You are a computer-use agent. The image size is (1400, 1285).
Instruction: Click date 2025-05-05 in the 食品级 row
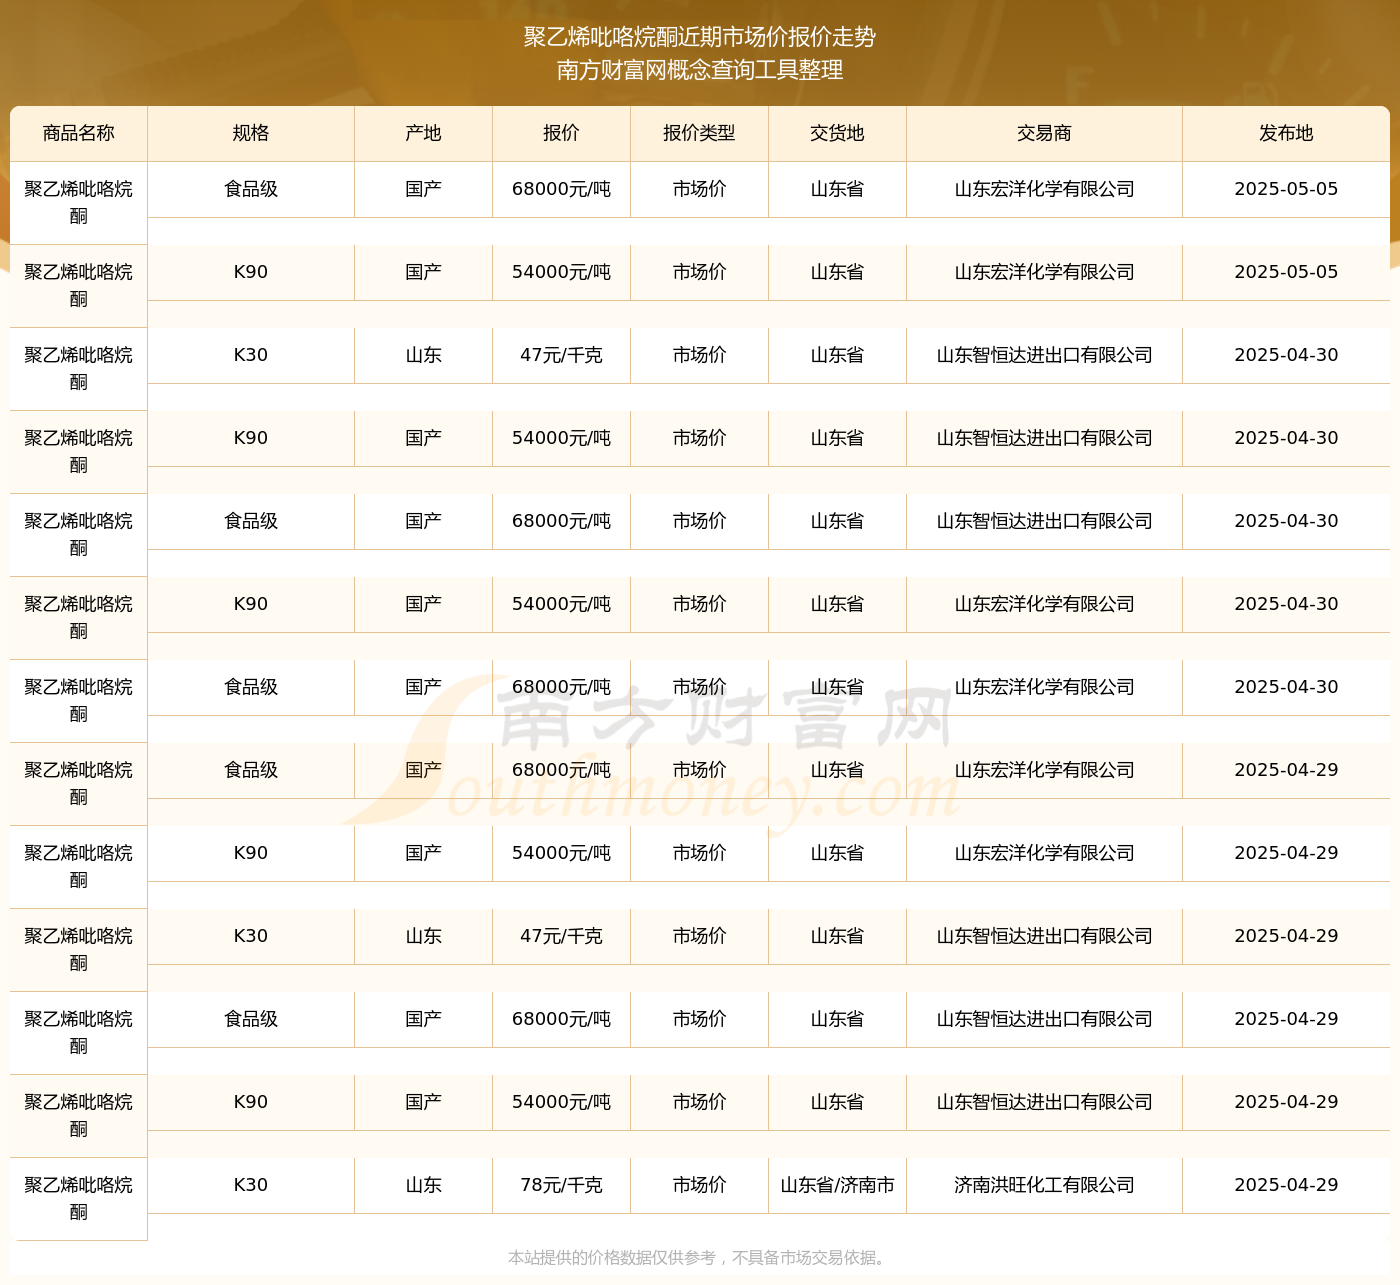tap(1286, 189)
